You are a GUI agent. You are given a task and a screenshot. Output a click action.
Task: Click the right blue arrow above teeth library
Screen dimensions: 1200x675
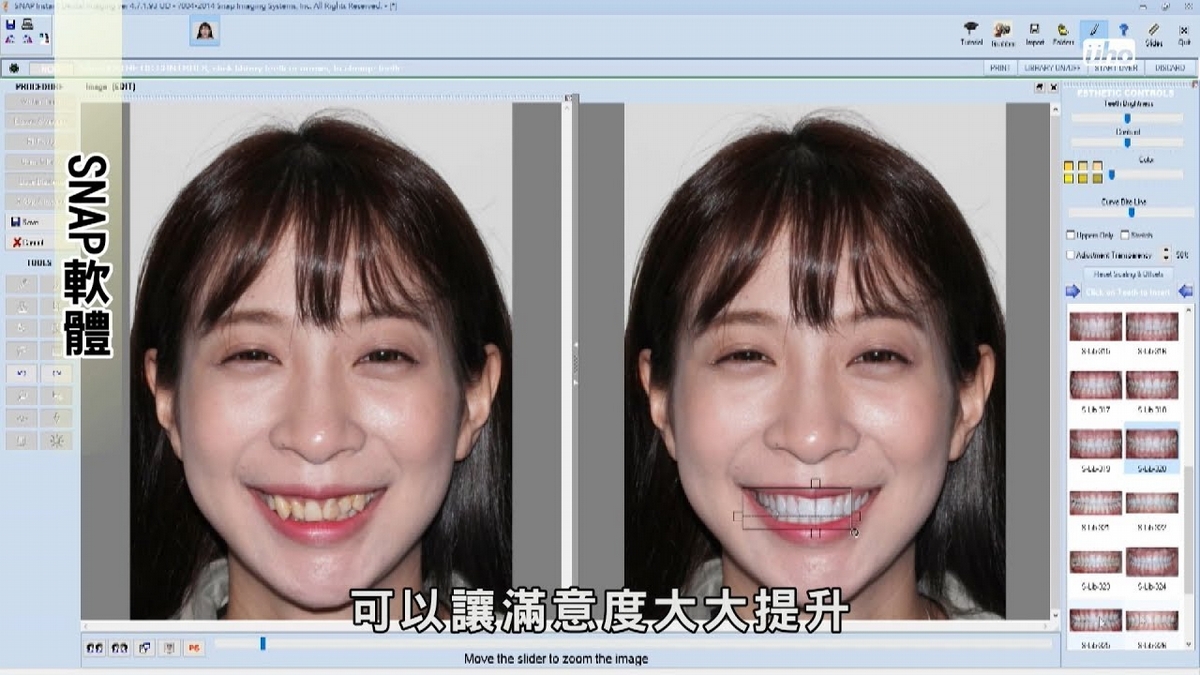tap(1186, 291)
